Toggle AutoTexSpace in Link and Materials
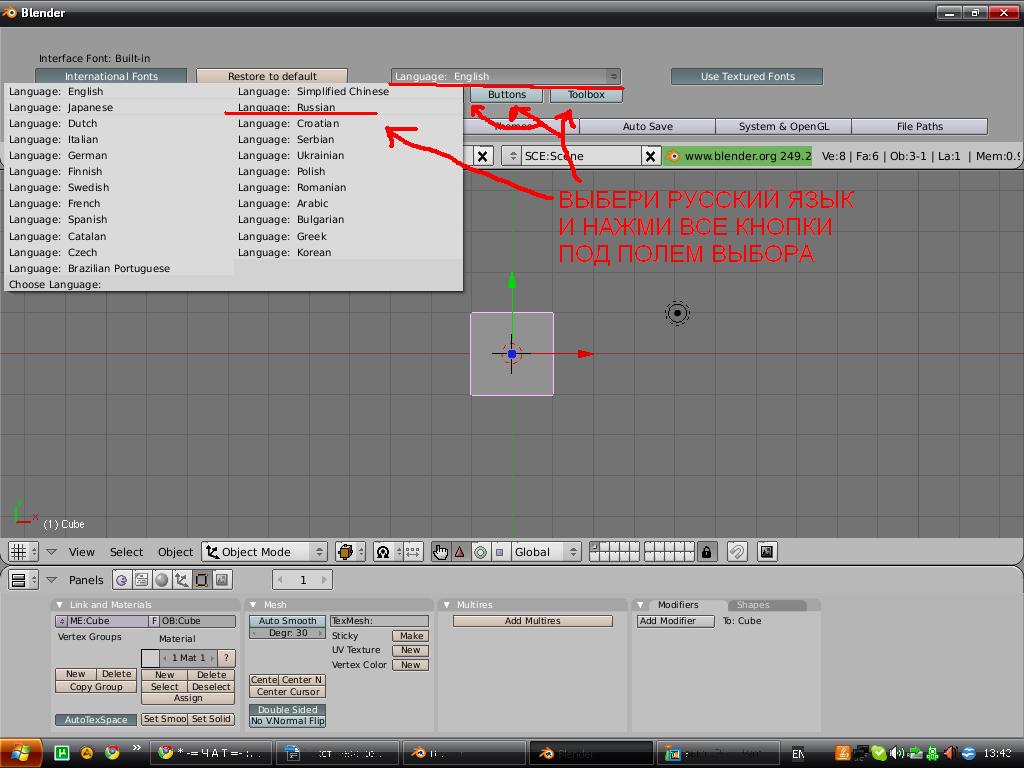This screenshot has width=1024, height=768. [x=95, y=719]
